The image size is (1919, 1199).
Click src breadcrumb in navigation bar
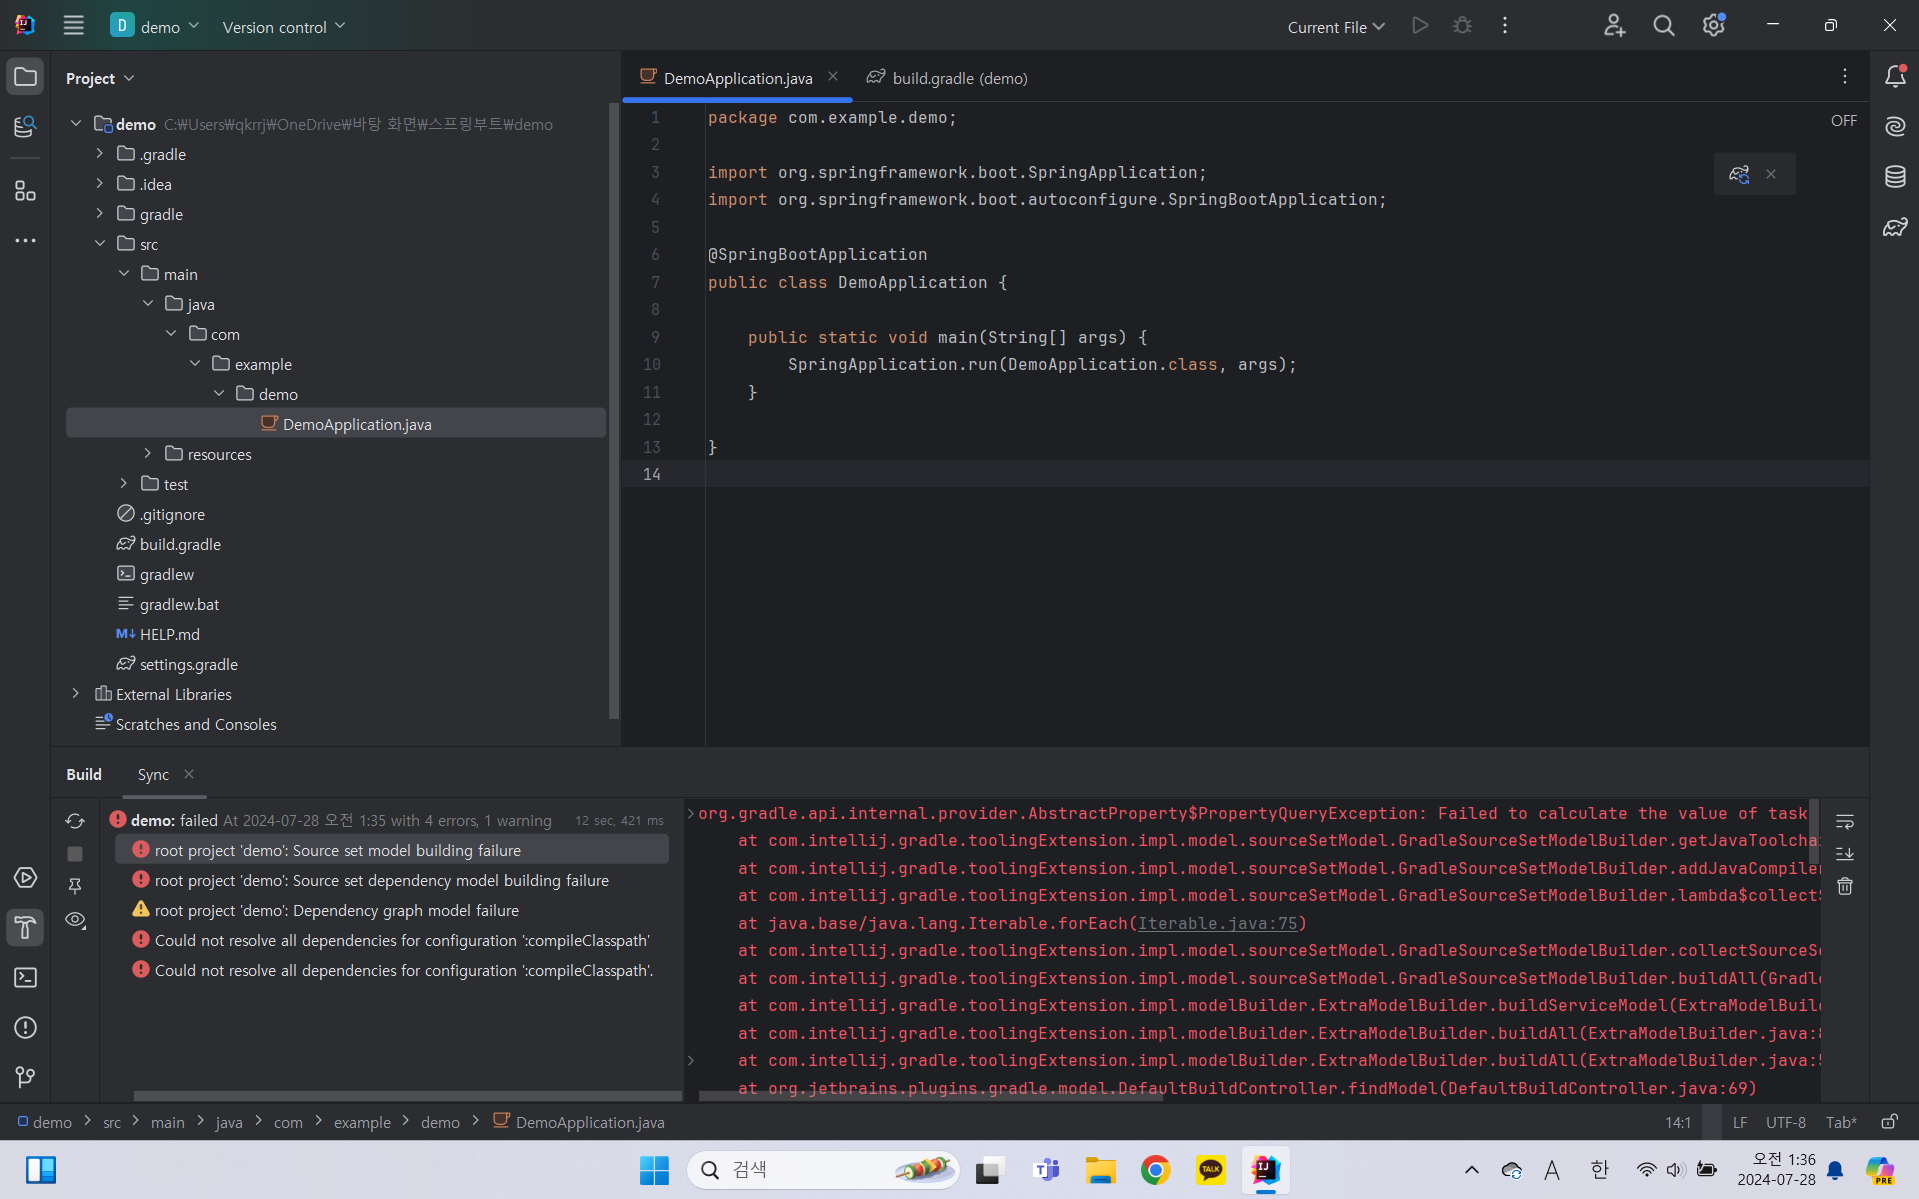pyautogui.click(x=112, y=1122)
